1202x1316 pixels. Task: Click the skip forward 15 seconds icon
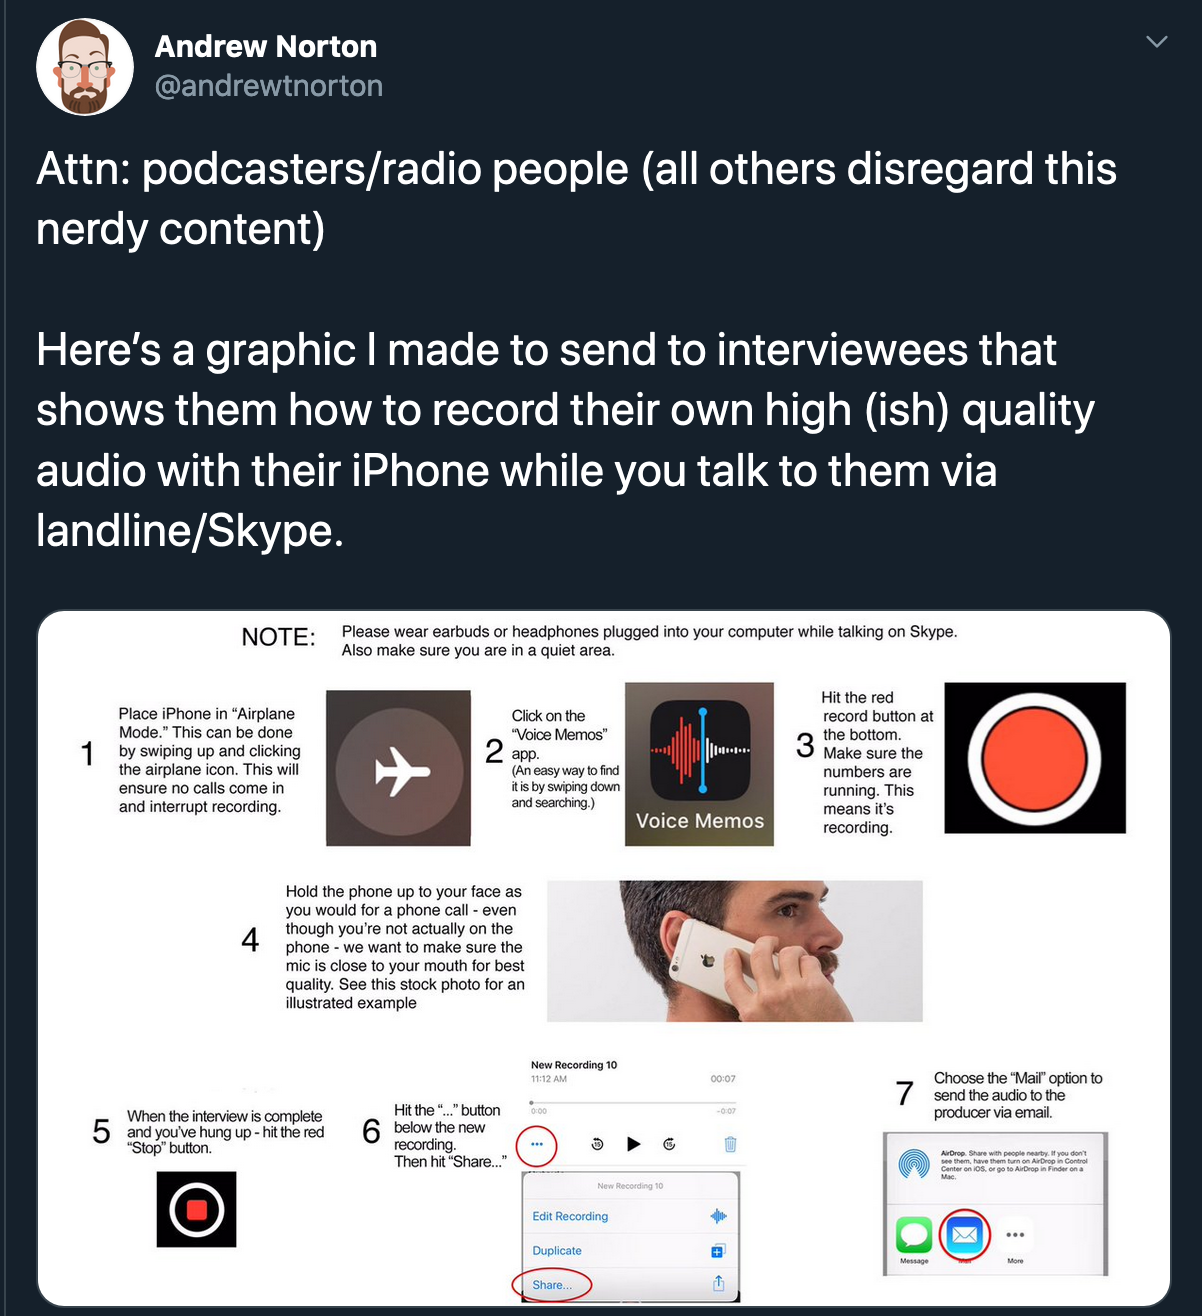coord(669,1144)
